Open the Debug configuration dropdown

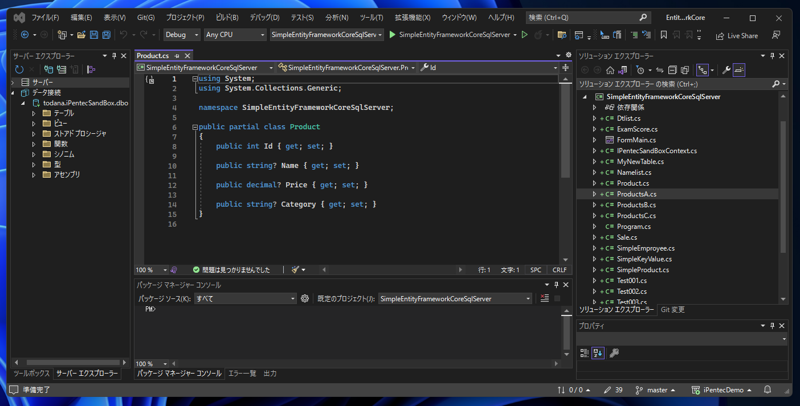[x=182, y=35]
